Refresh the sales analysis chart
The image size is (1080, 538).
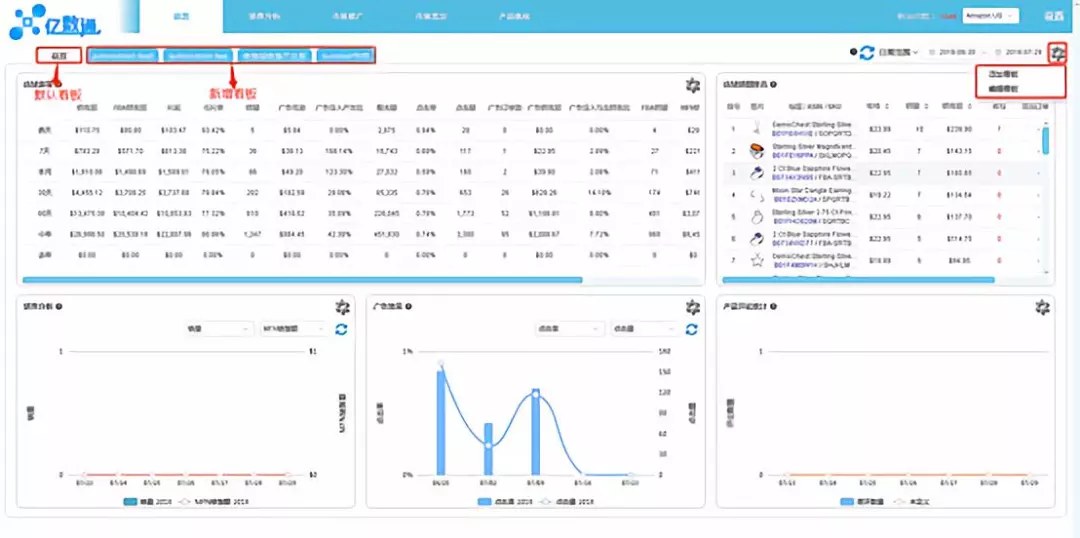[x=342, y=329]
